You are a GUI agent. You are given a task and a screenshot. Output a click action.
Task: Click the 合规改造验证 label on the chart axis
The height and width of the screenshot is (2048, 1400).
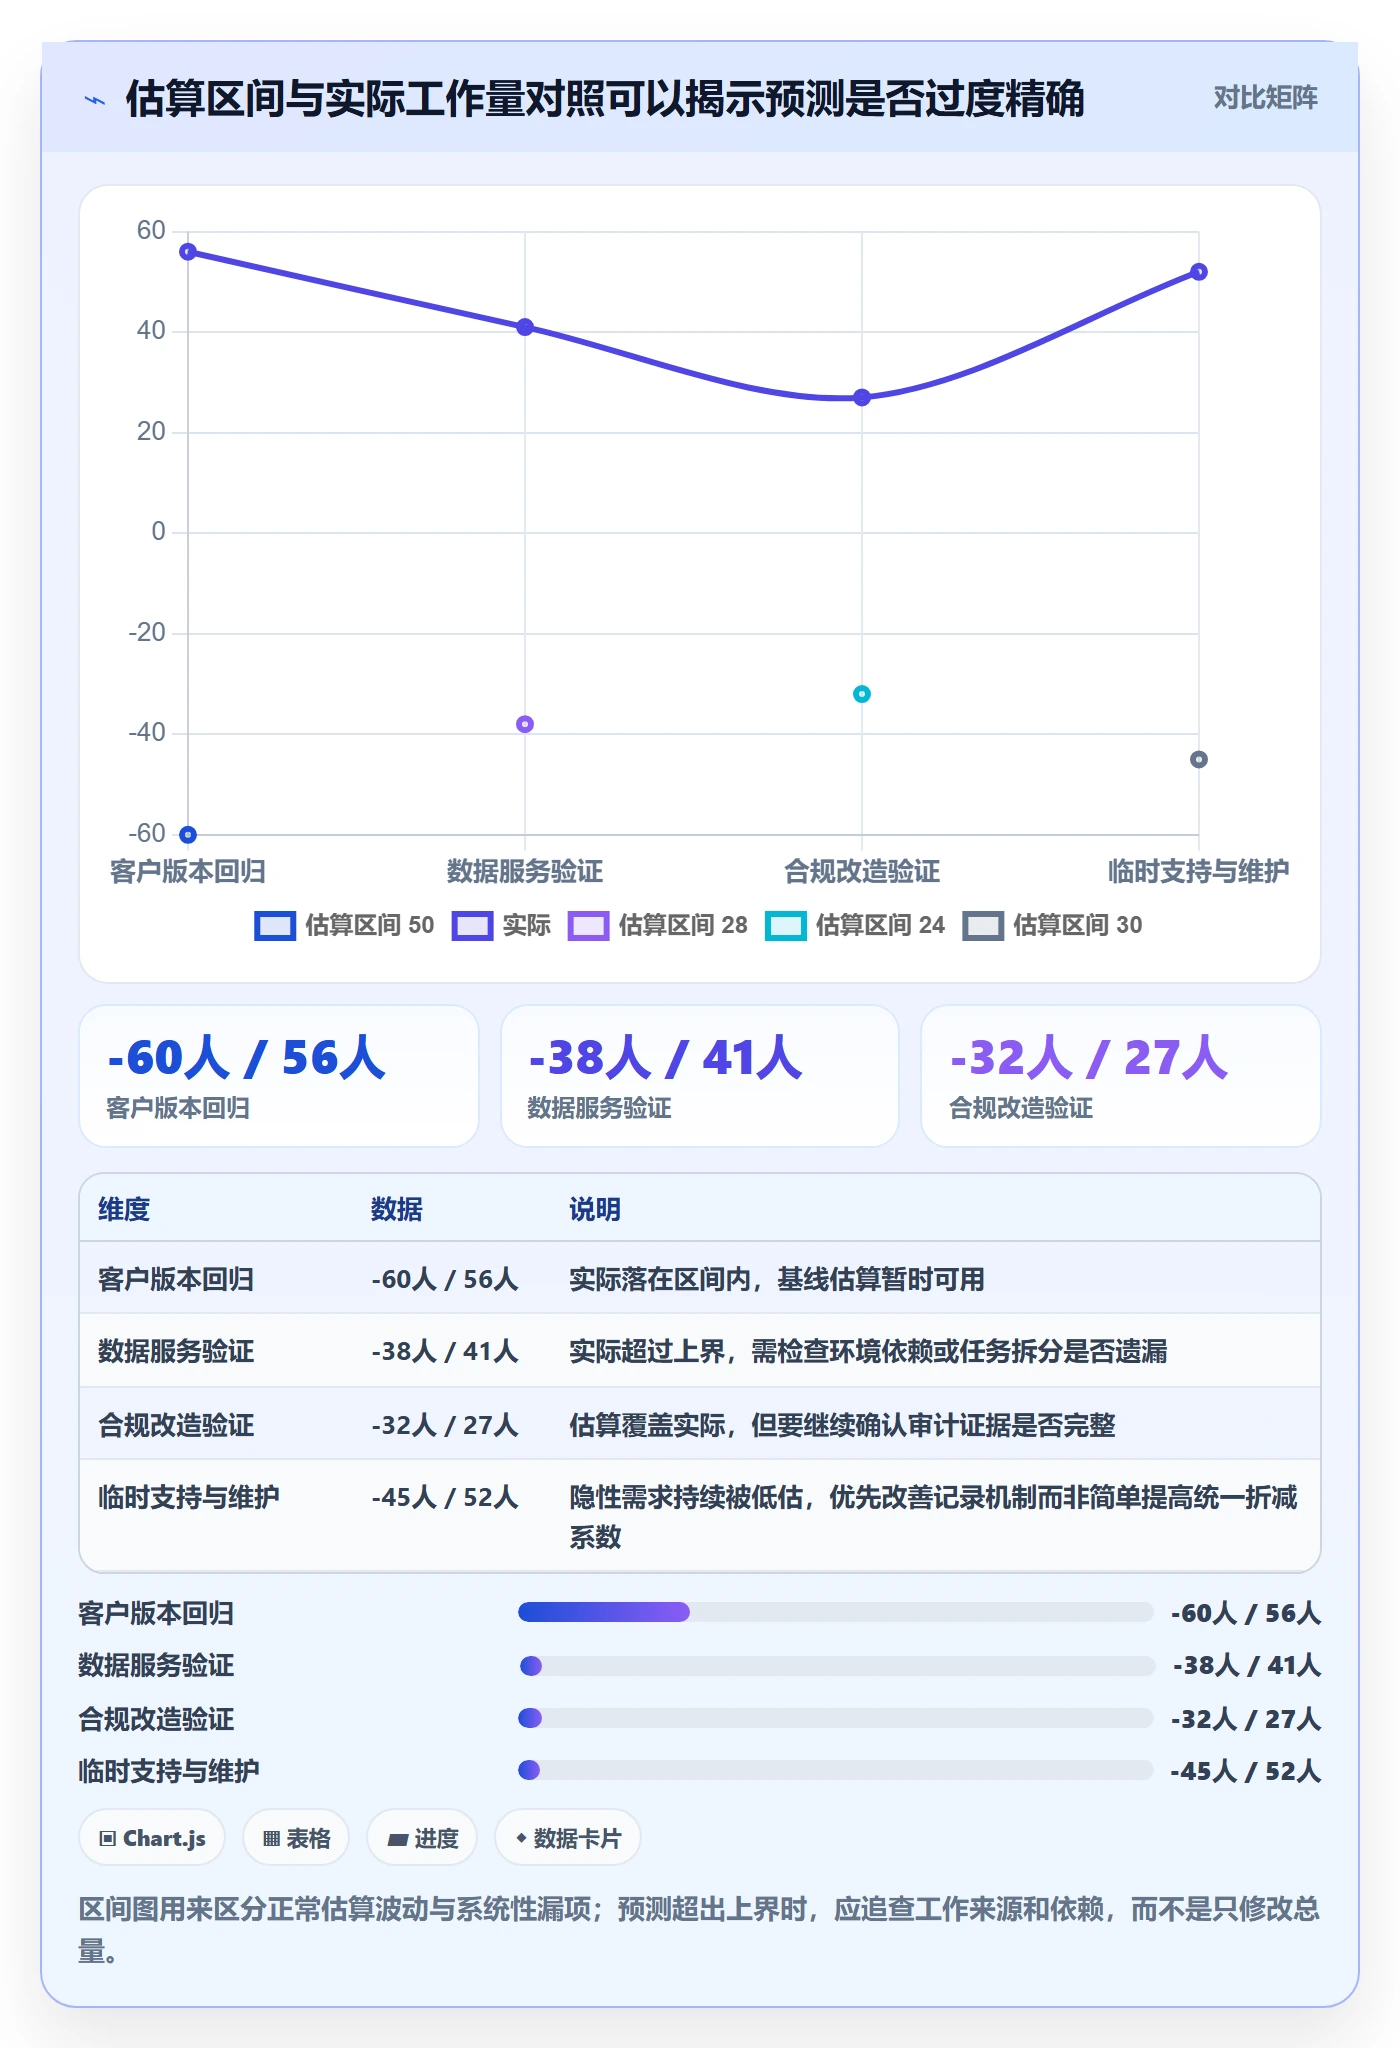[862, 871]
